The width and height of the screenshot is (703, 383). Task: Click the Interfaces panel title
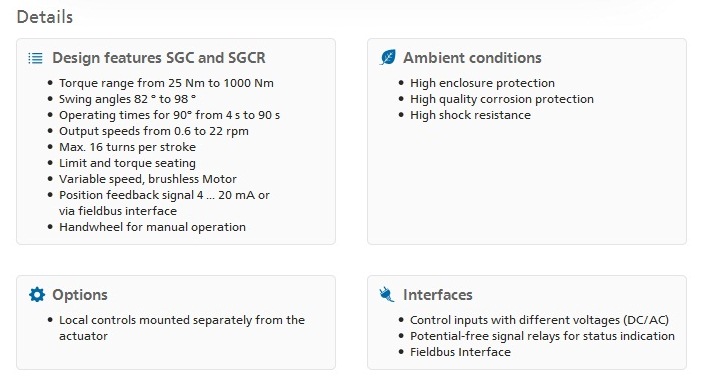click(x=438, y=295)
